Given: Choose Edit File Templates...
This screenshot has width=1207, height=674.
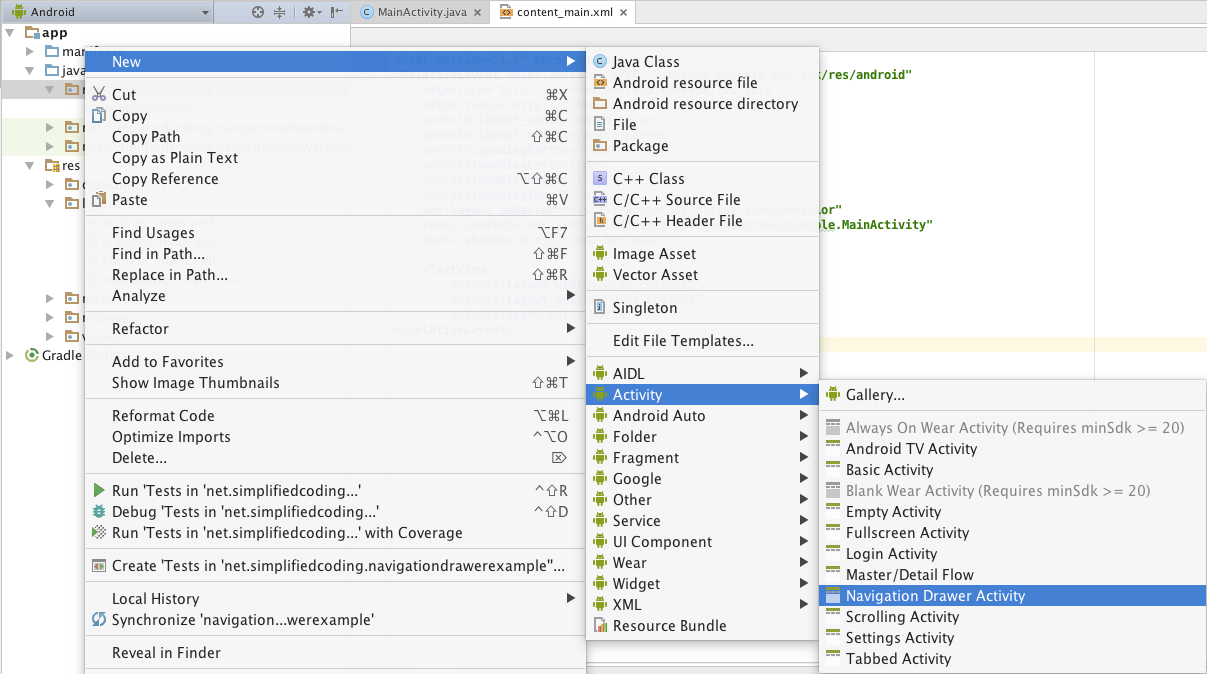Looking at the screenshot, I should coord(683,341).
